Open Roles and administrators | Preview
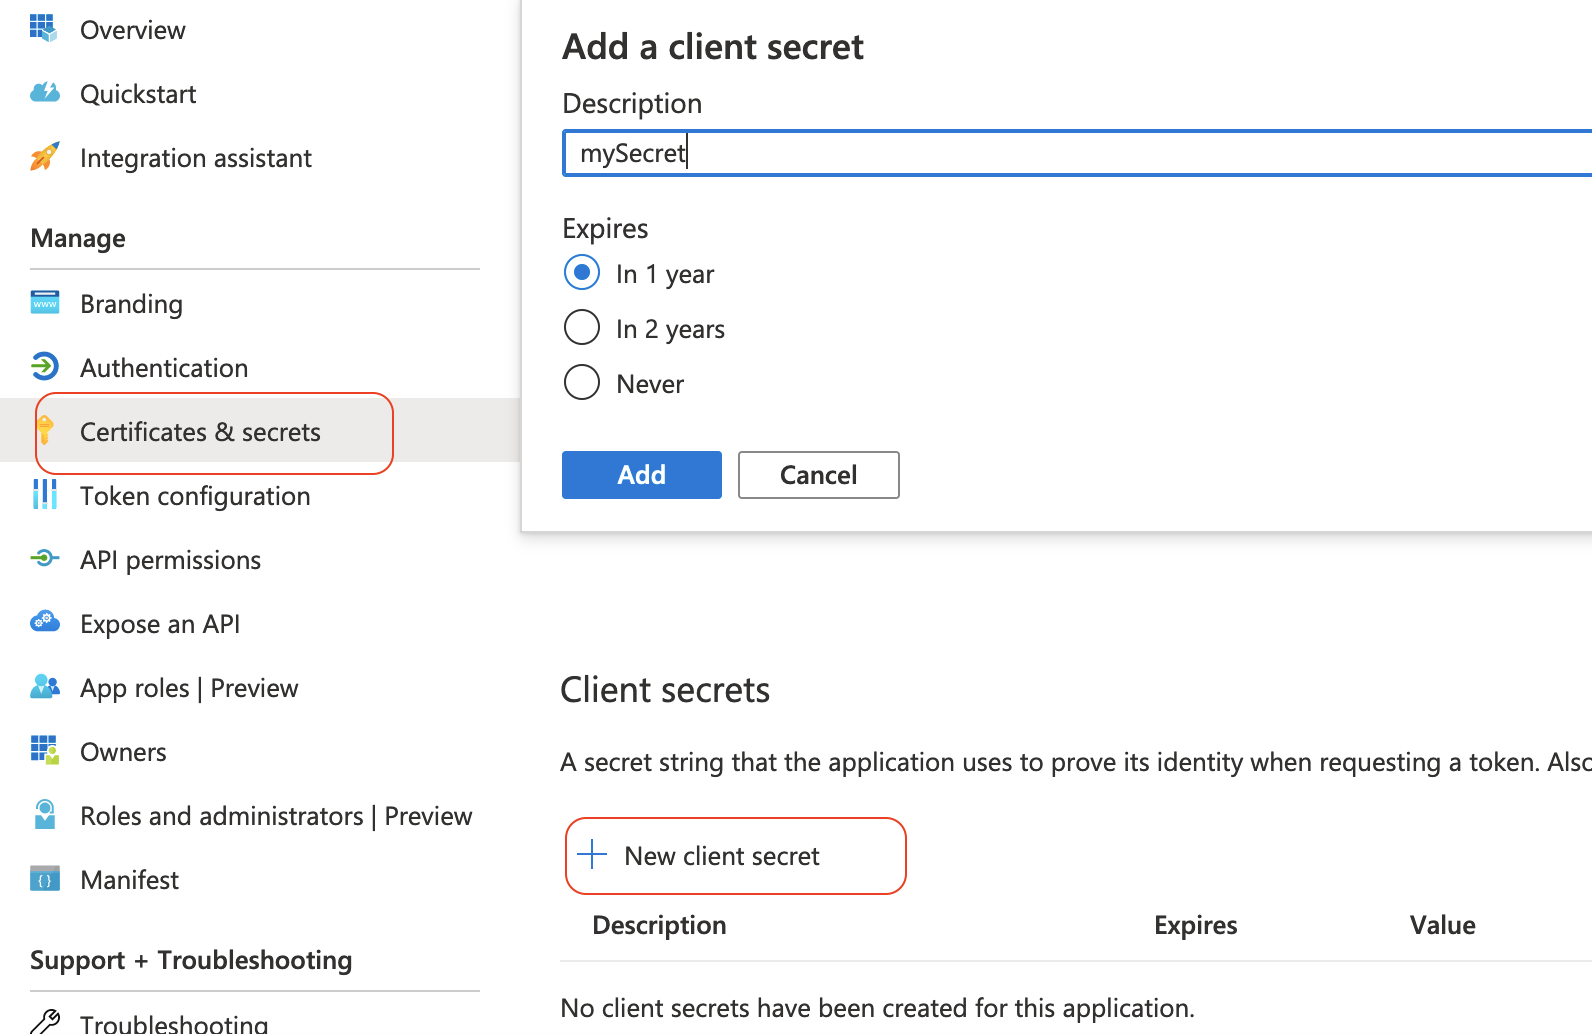The width and height of the screenshot is (1592, 1034). [275, 816]
